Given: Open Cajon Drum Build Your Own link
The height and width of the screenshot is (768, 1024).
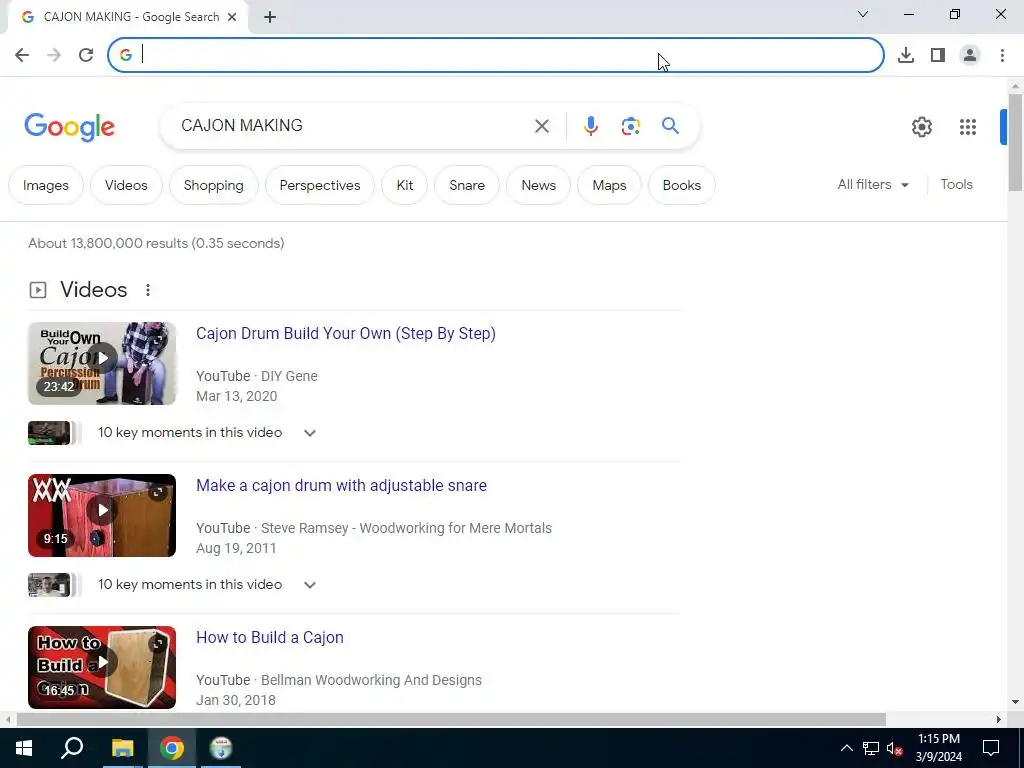Looking at the screenshot, I should 345,333.
